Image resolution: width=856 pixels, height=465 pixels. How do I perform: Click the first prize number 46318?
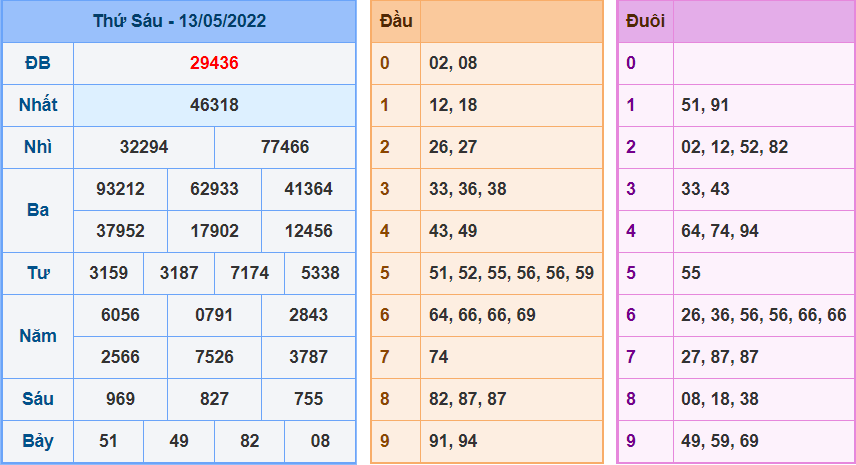click(x=214, y=105)
